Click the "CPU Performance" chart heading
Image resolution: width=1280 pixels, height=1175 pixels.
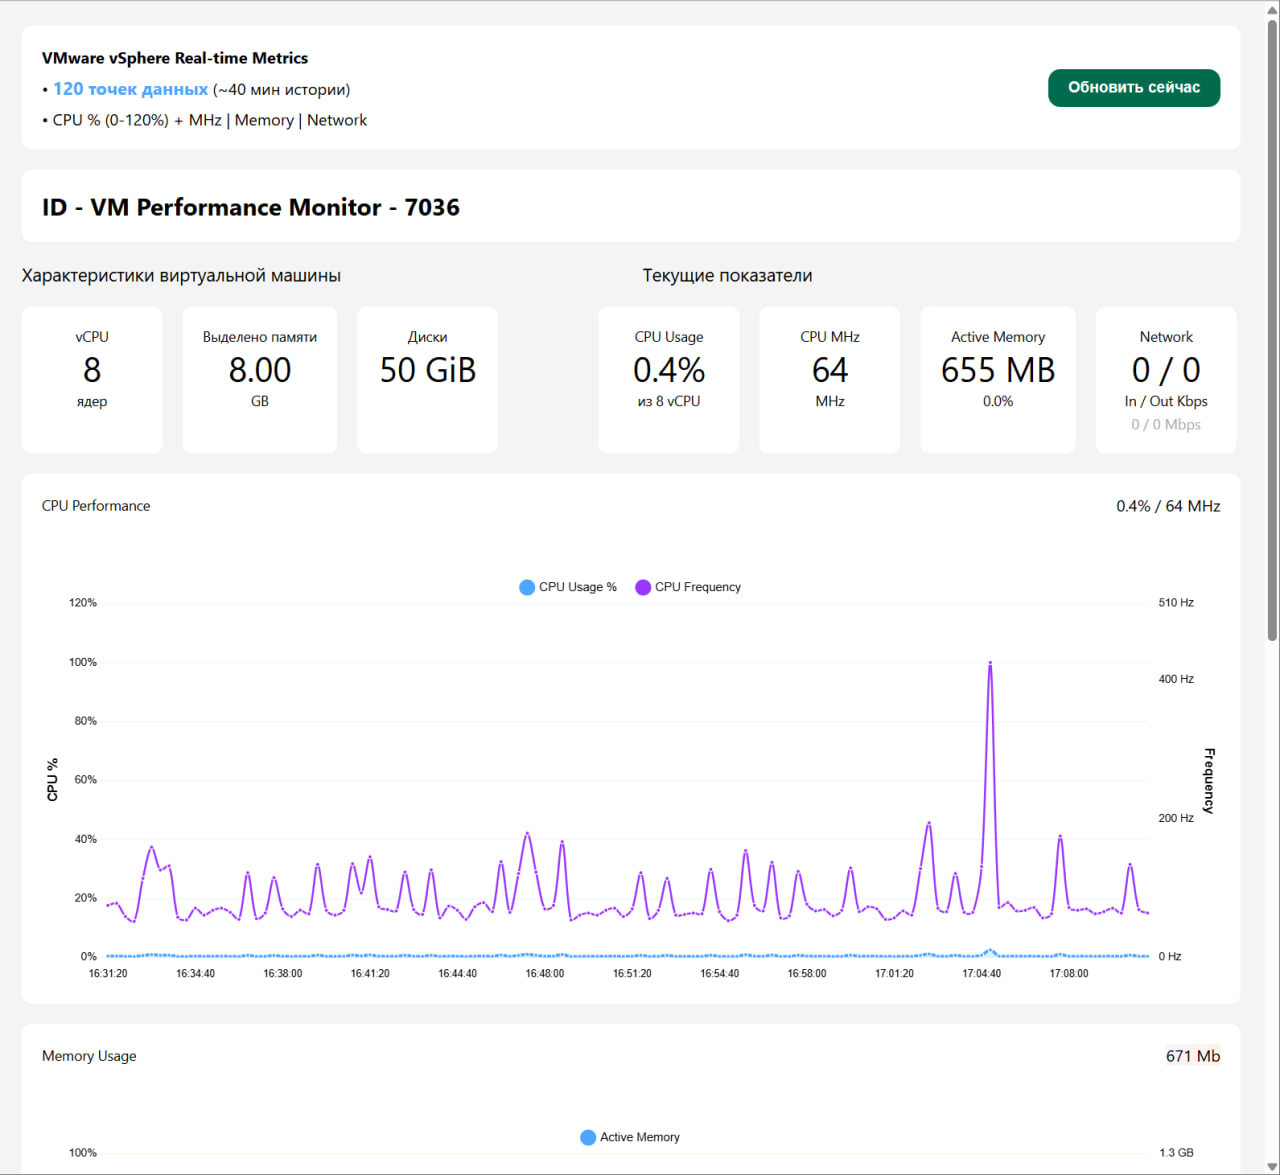coord(96,506)
